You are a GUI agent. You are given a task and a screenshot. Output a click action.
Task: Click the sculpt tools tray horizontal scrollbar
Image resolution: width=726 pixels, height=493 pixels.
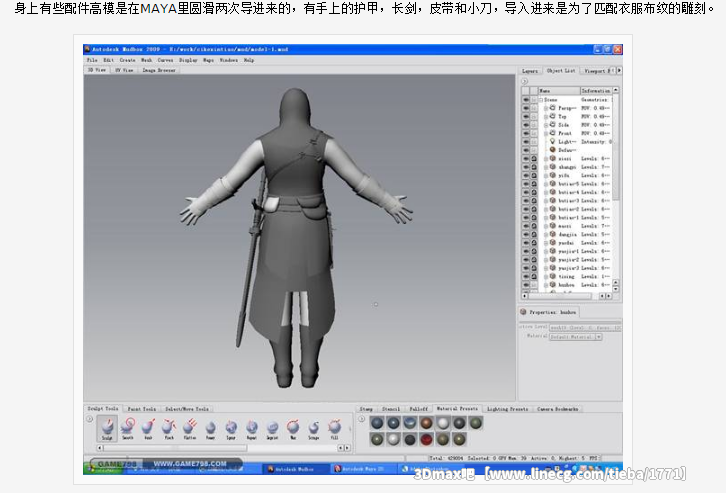click(x=175, y=448)
